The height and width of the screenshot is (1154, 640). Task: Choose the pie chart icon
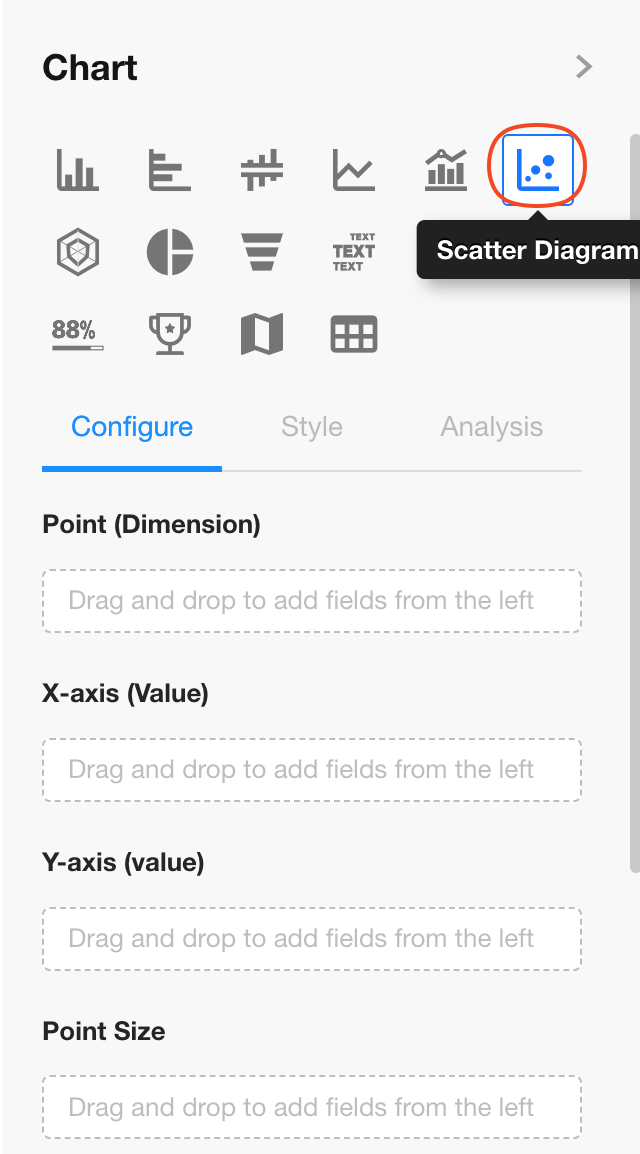pyautogui.click(x=169, y=252)
